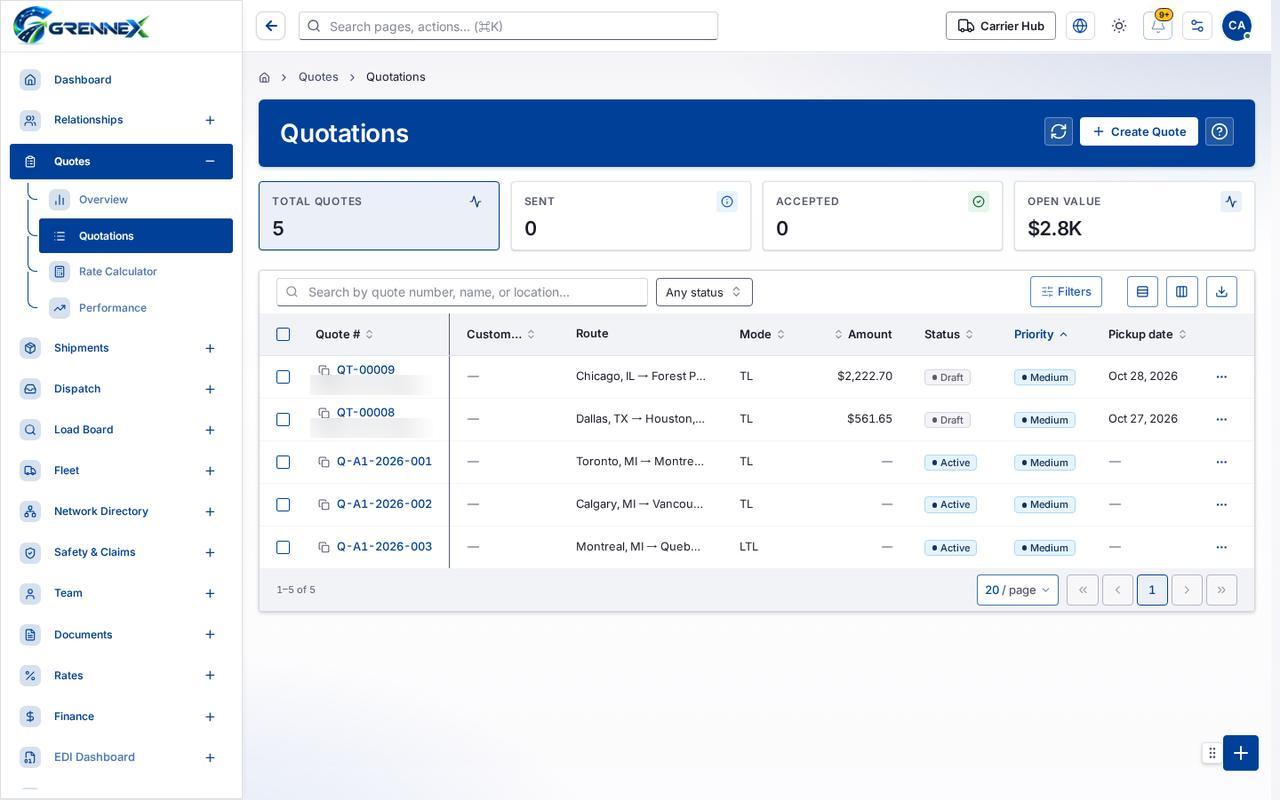This screenshot has width=1280, height=800.
Task: Check the QT-00008 row checkbox
Action: pyautogui.click(x=283, y=419)
